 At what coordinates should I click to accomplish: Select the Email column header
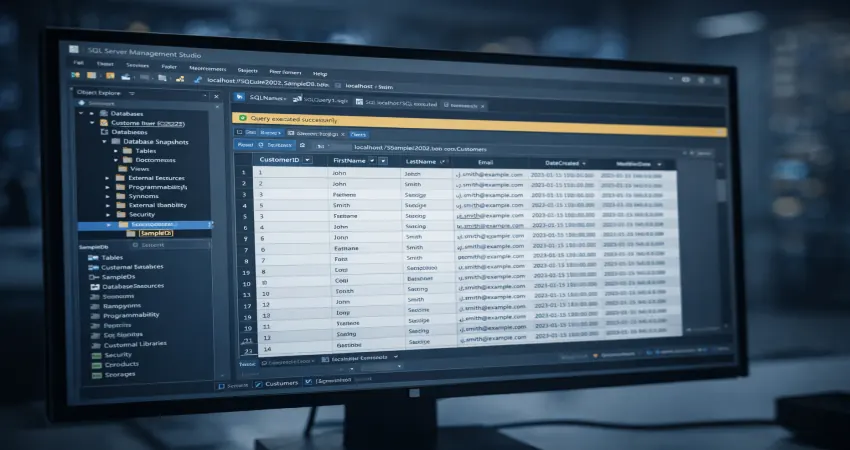[485, 162]
